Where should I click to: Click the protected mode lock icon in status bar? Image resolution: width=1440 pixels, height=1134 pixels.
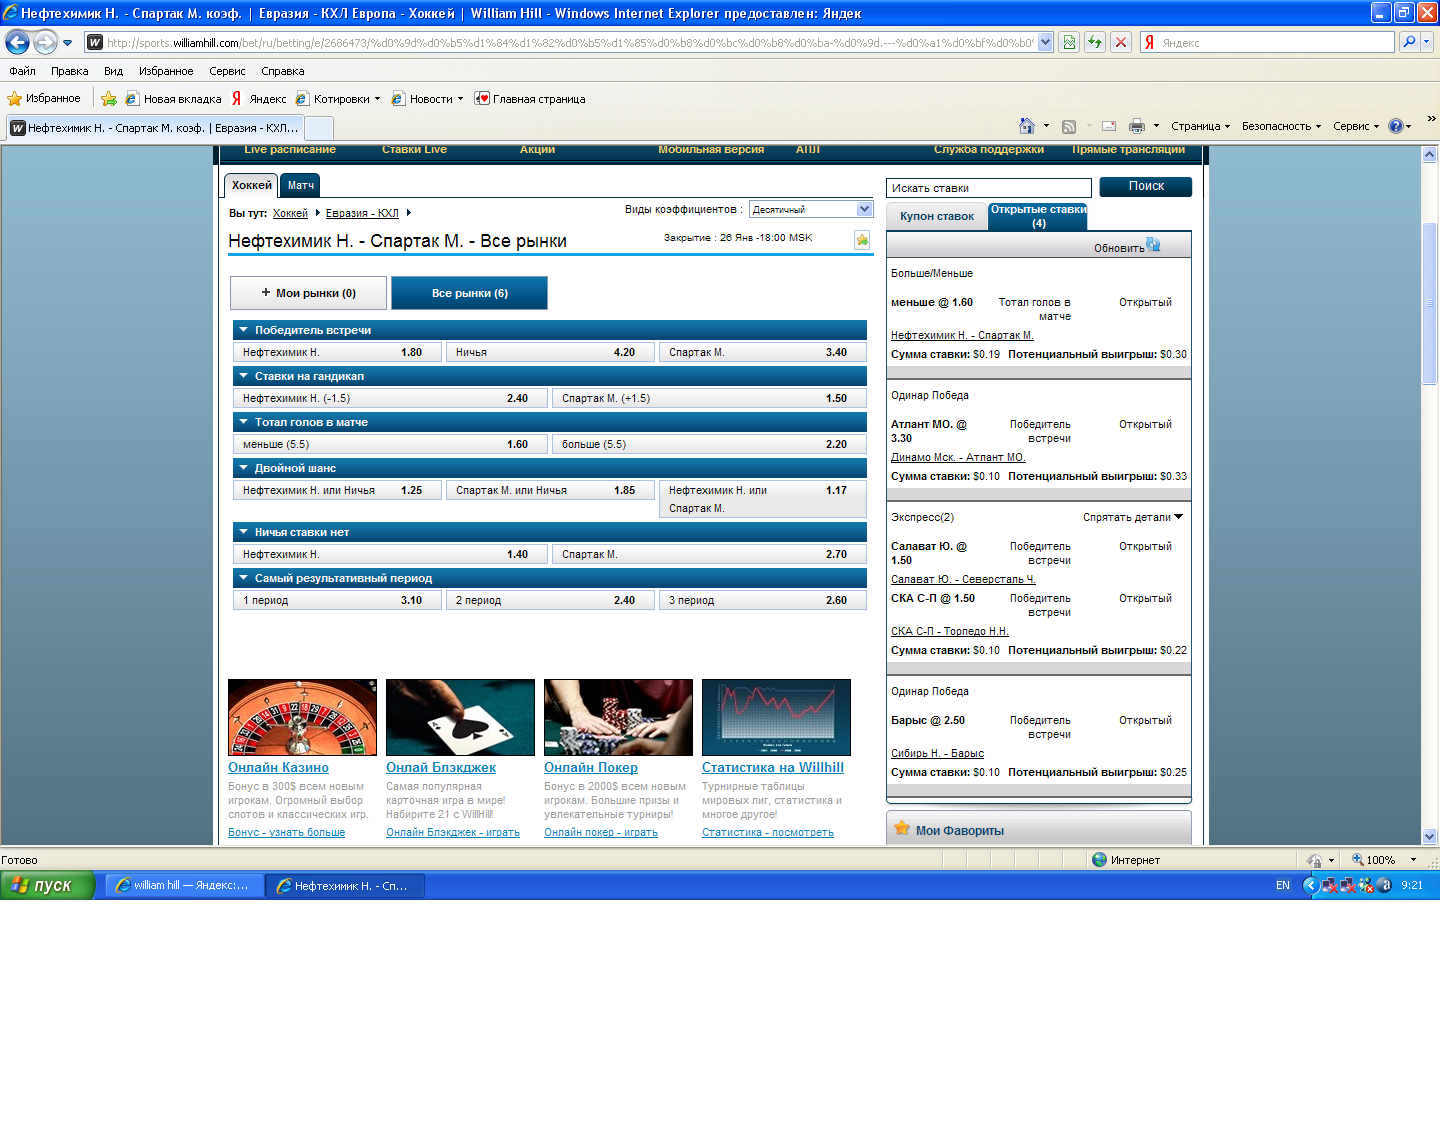[x=1314, y=860]
